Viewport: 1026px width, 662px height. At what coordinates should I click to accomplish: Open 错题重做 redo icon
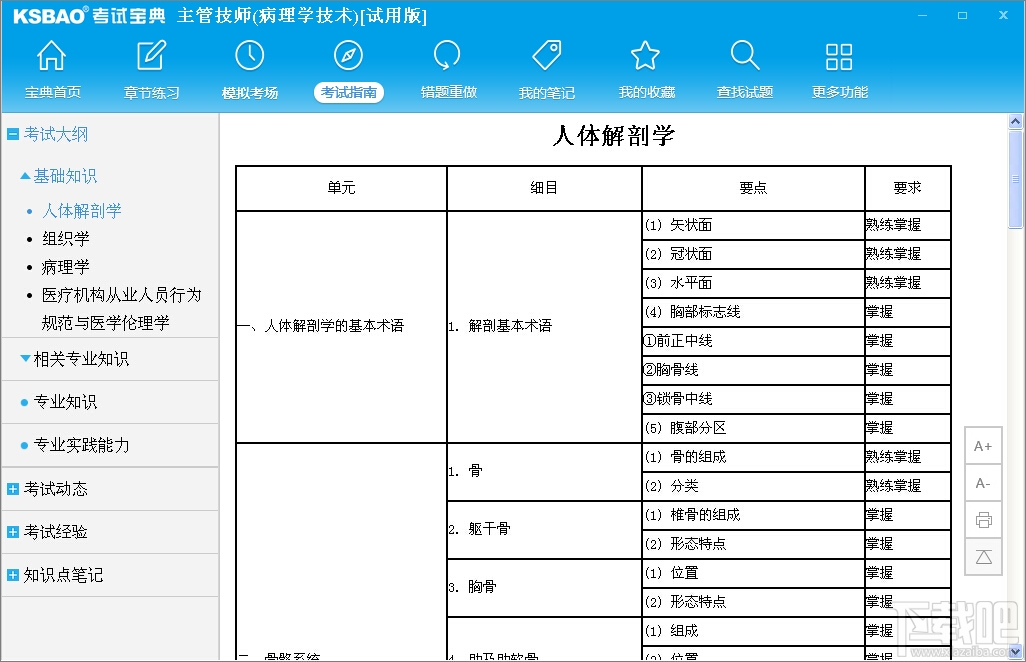click(x=448, y=56)
